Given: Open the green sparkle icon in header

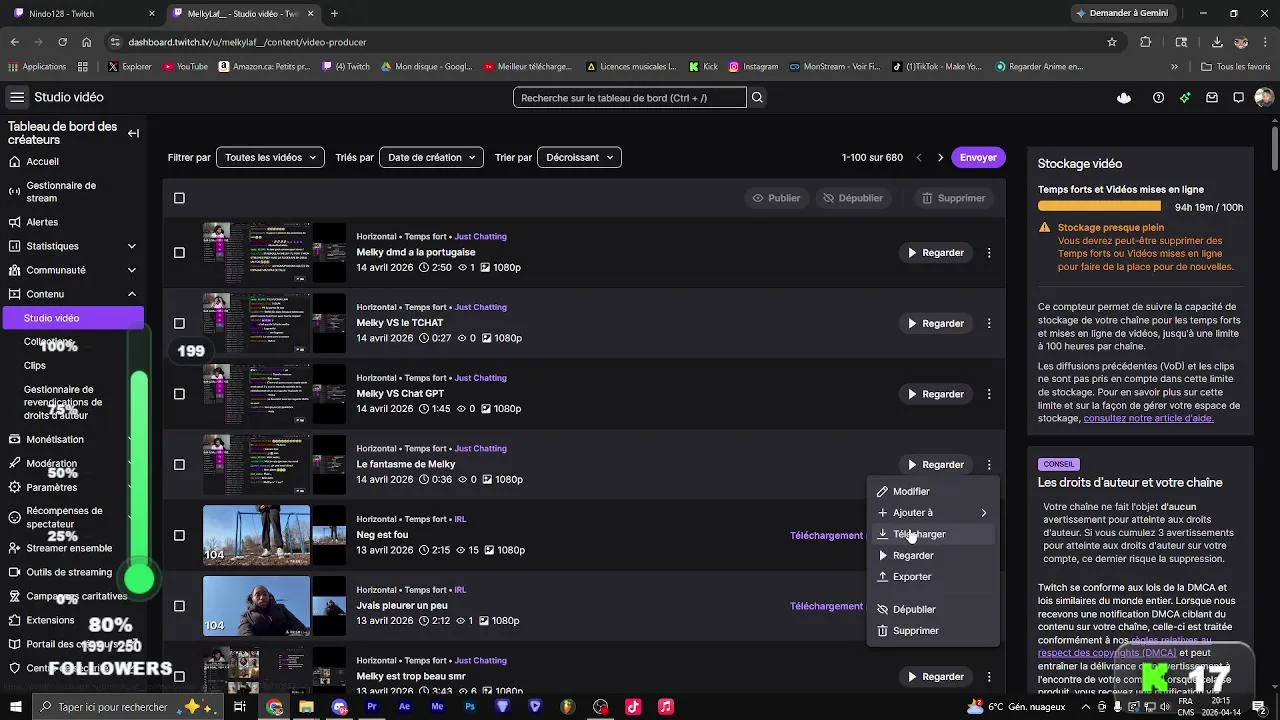Looking at the screenshot, I should (1185, 98).
